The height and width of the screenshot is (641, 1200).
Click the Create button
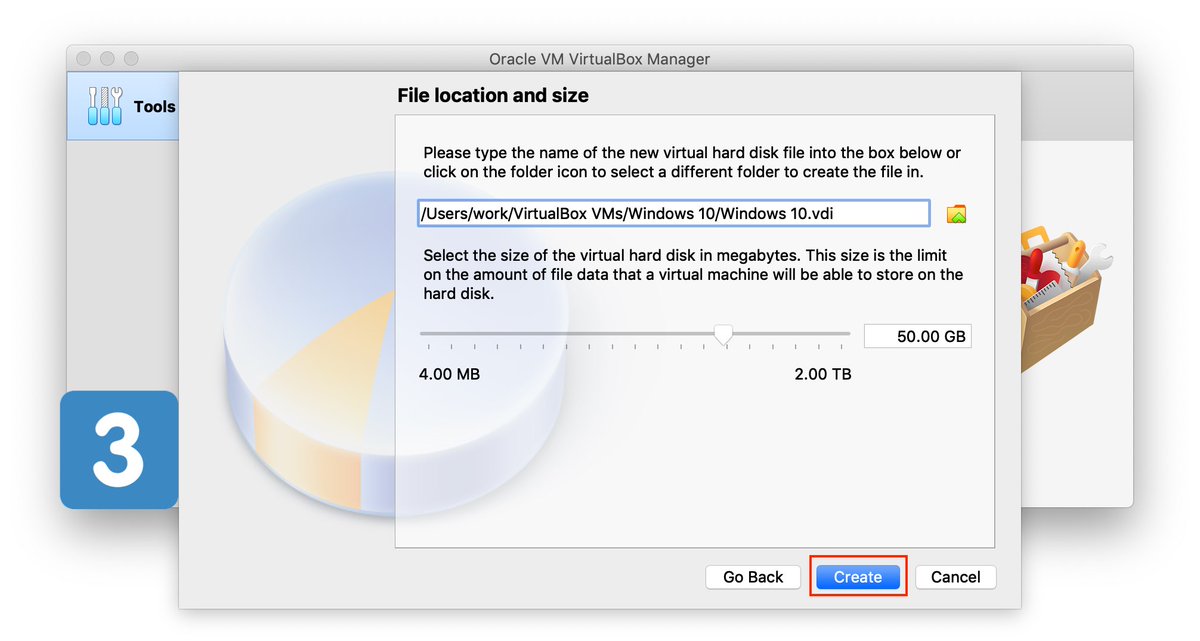pos(858,577)
